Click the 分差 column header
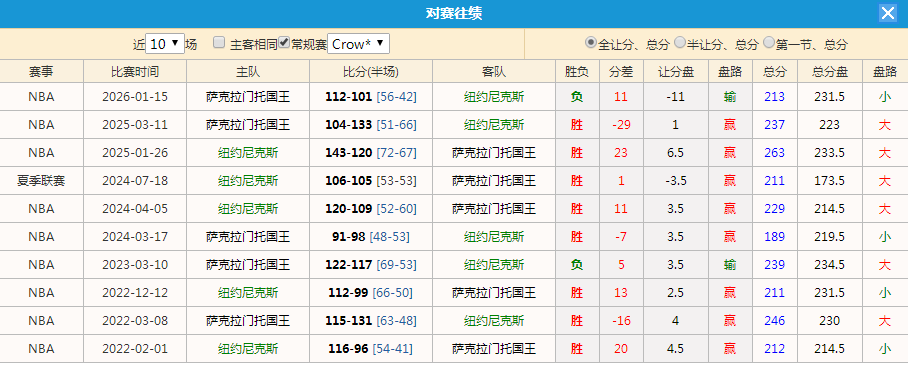The image size is (908, 366). [x=621, y=72]
